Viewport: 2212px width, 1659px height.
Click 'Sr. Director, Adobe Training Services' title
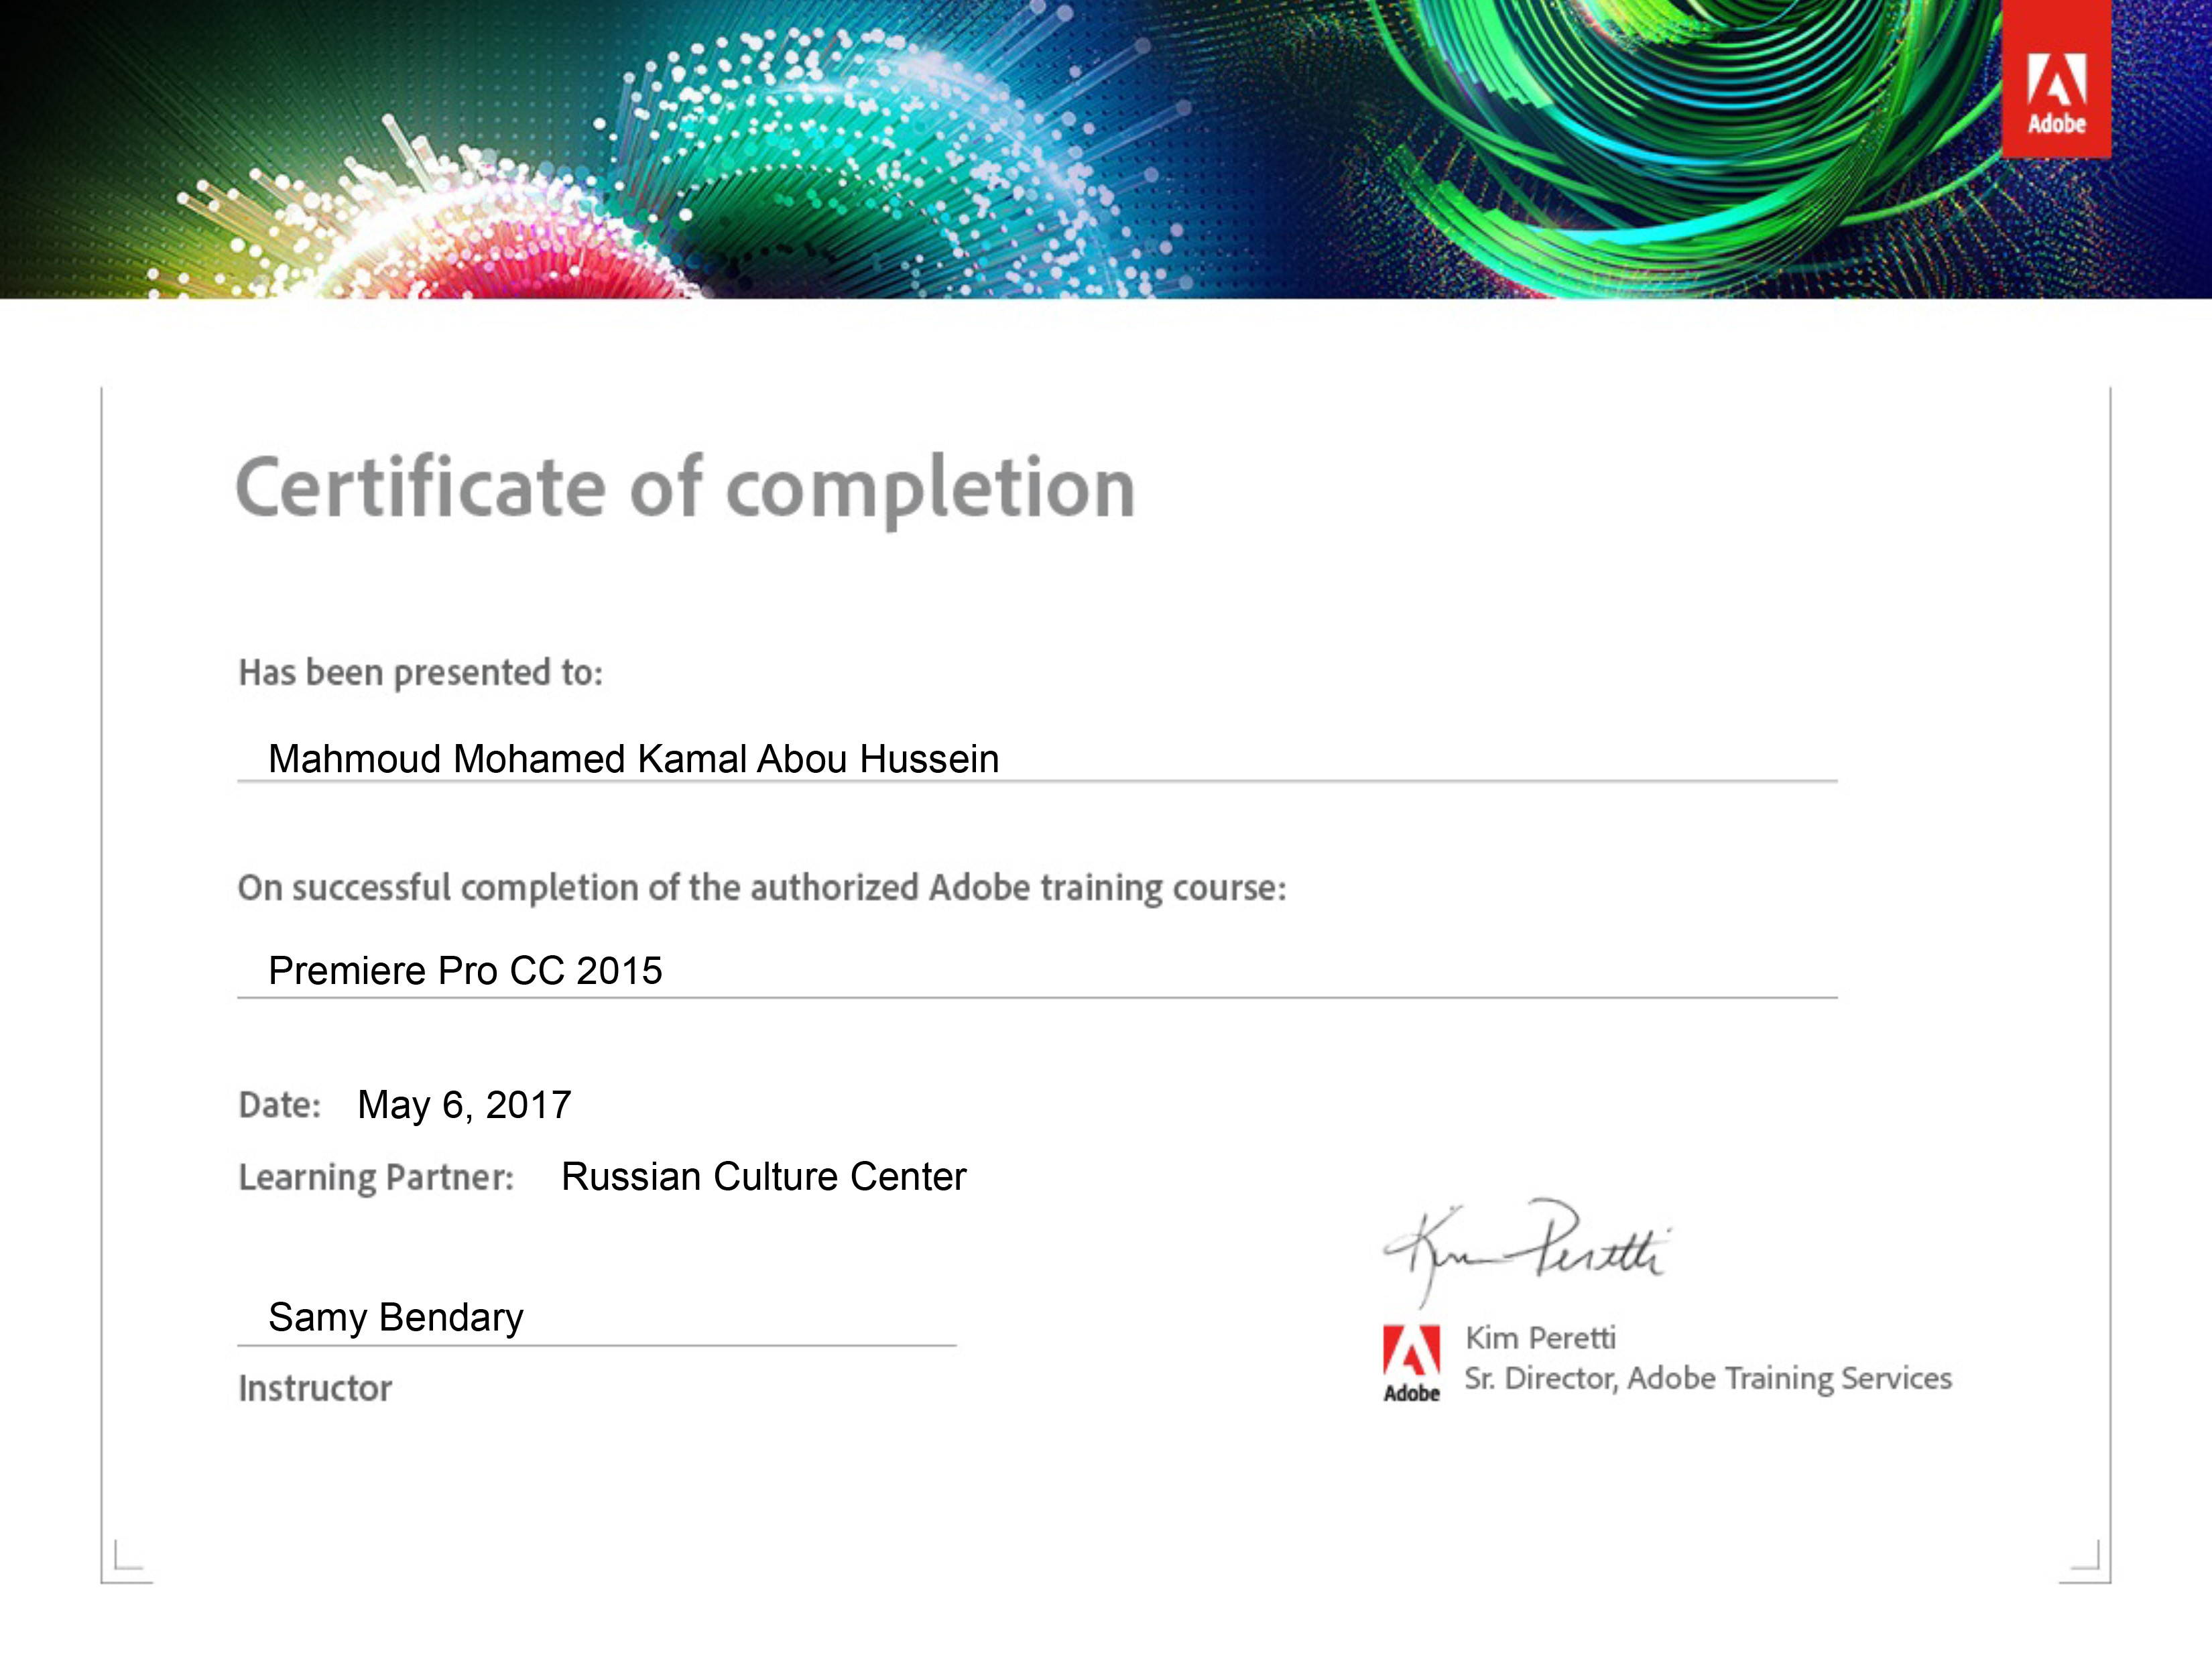pos(1708,1379)
